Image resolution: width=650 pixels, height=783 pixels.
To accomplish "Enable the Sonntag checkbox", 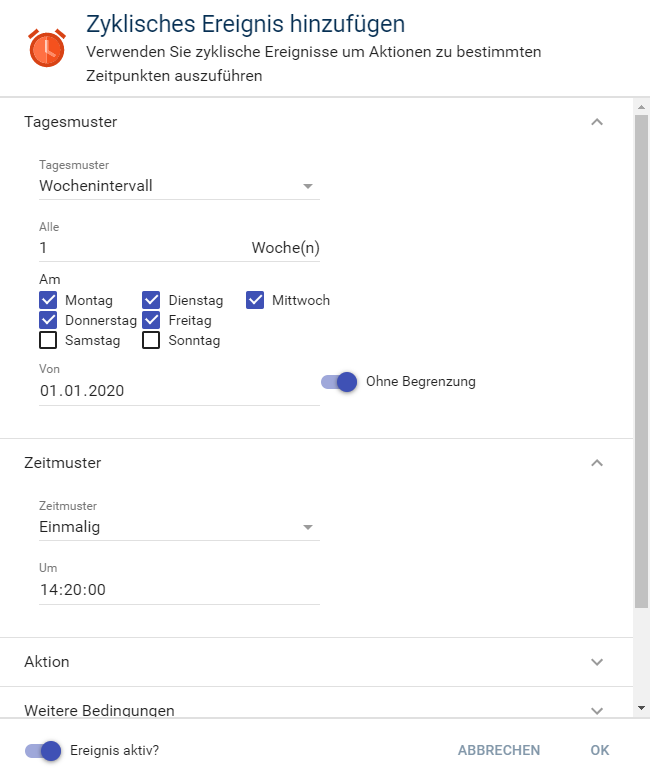I will [x=151, y=340].
